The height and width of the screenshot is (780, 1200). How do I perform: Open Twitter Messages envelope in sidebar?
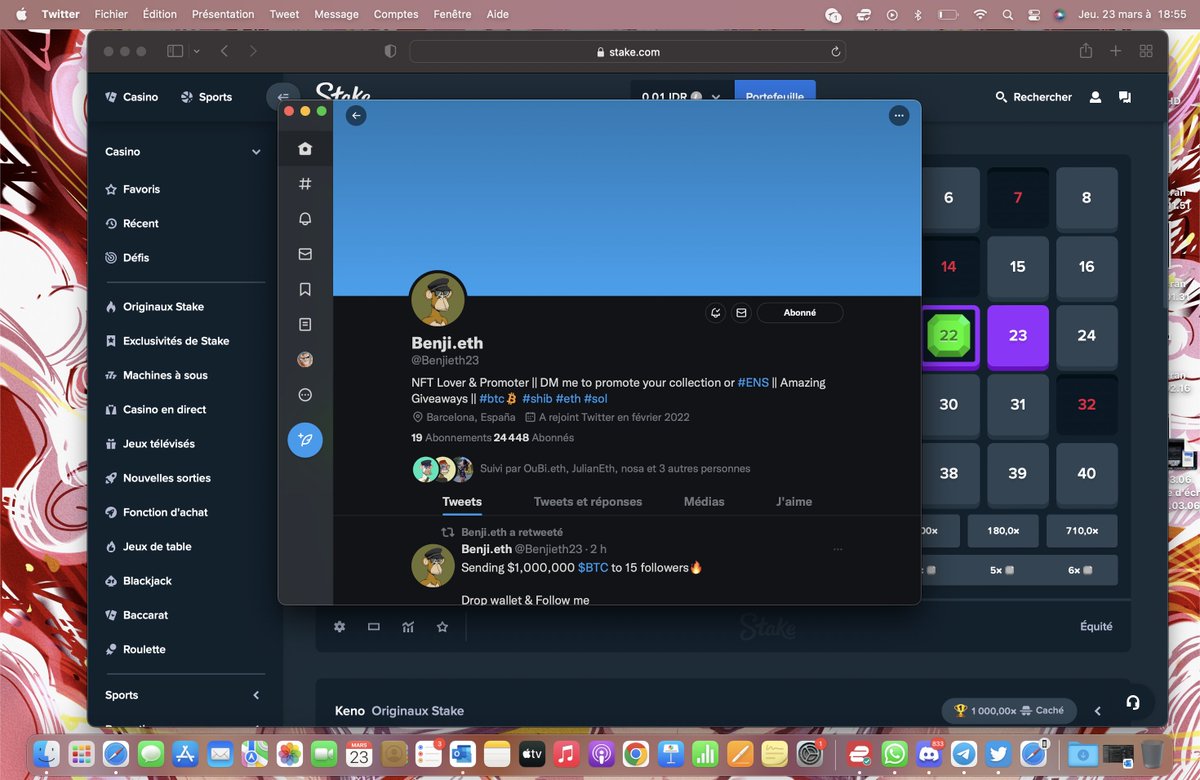tap(305, 254)
